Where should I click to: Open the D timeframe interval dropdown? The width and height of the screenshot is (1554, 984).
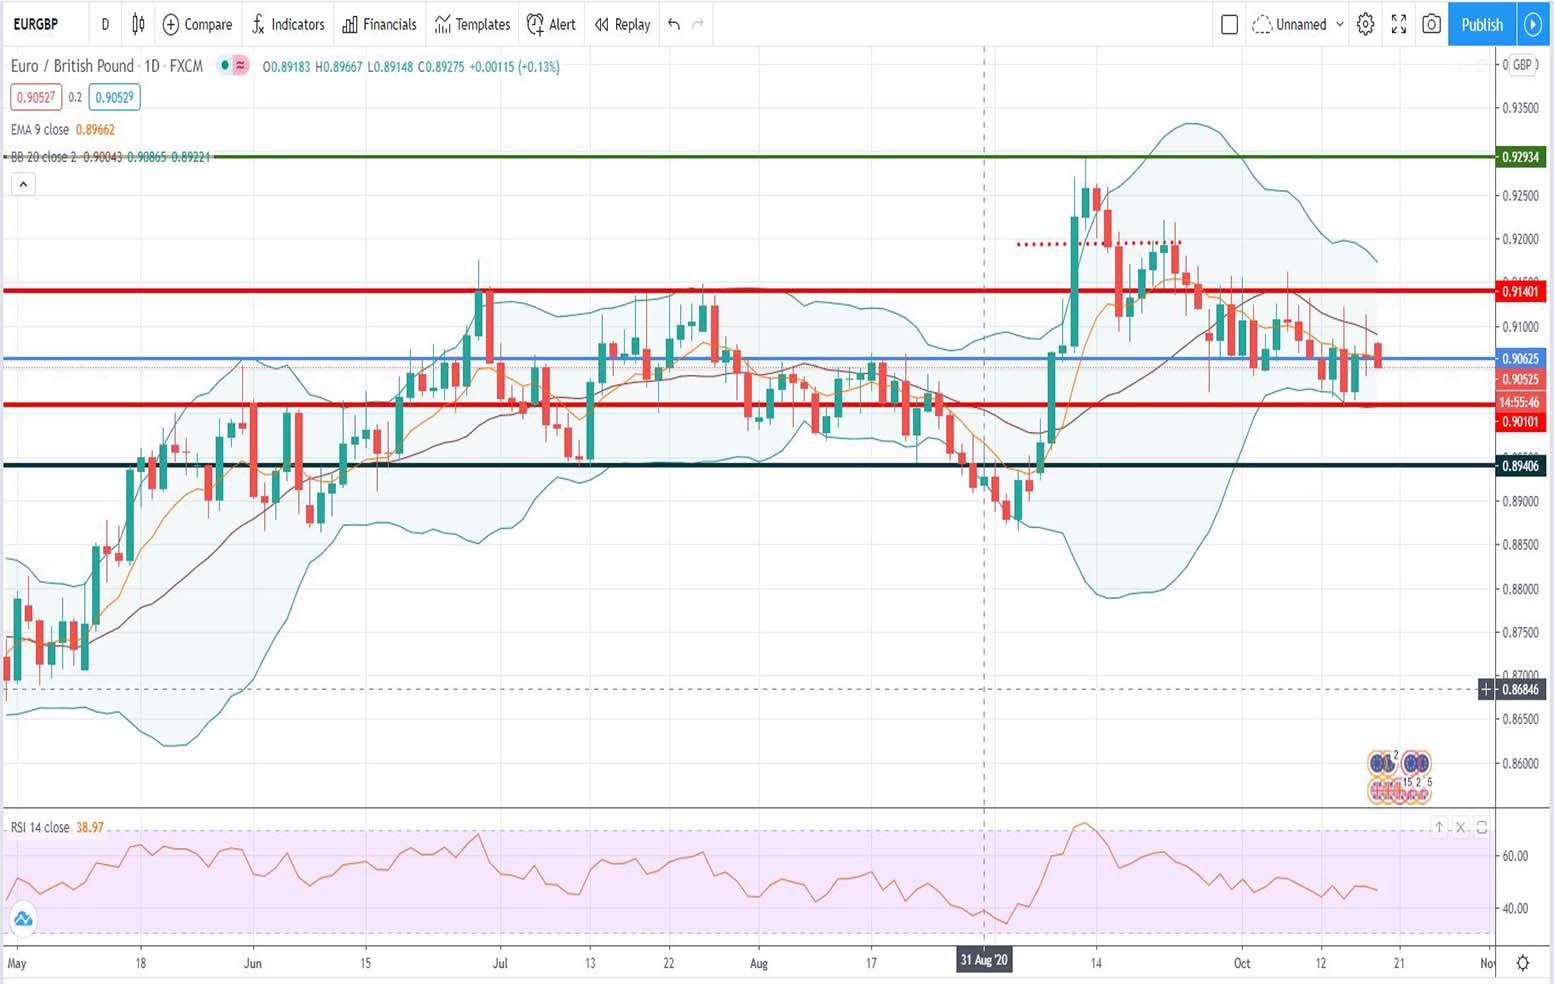click(104, 24)
